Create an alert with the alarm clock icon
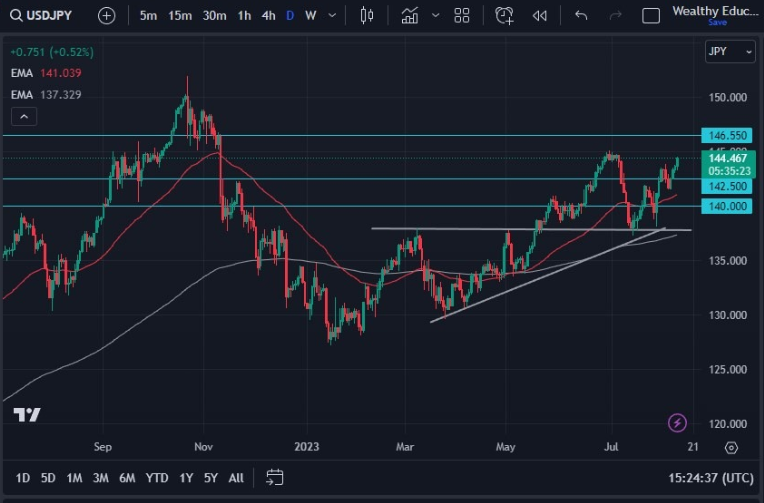The height and width of the screenshot is (503, 764). (505, 15)
